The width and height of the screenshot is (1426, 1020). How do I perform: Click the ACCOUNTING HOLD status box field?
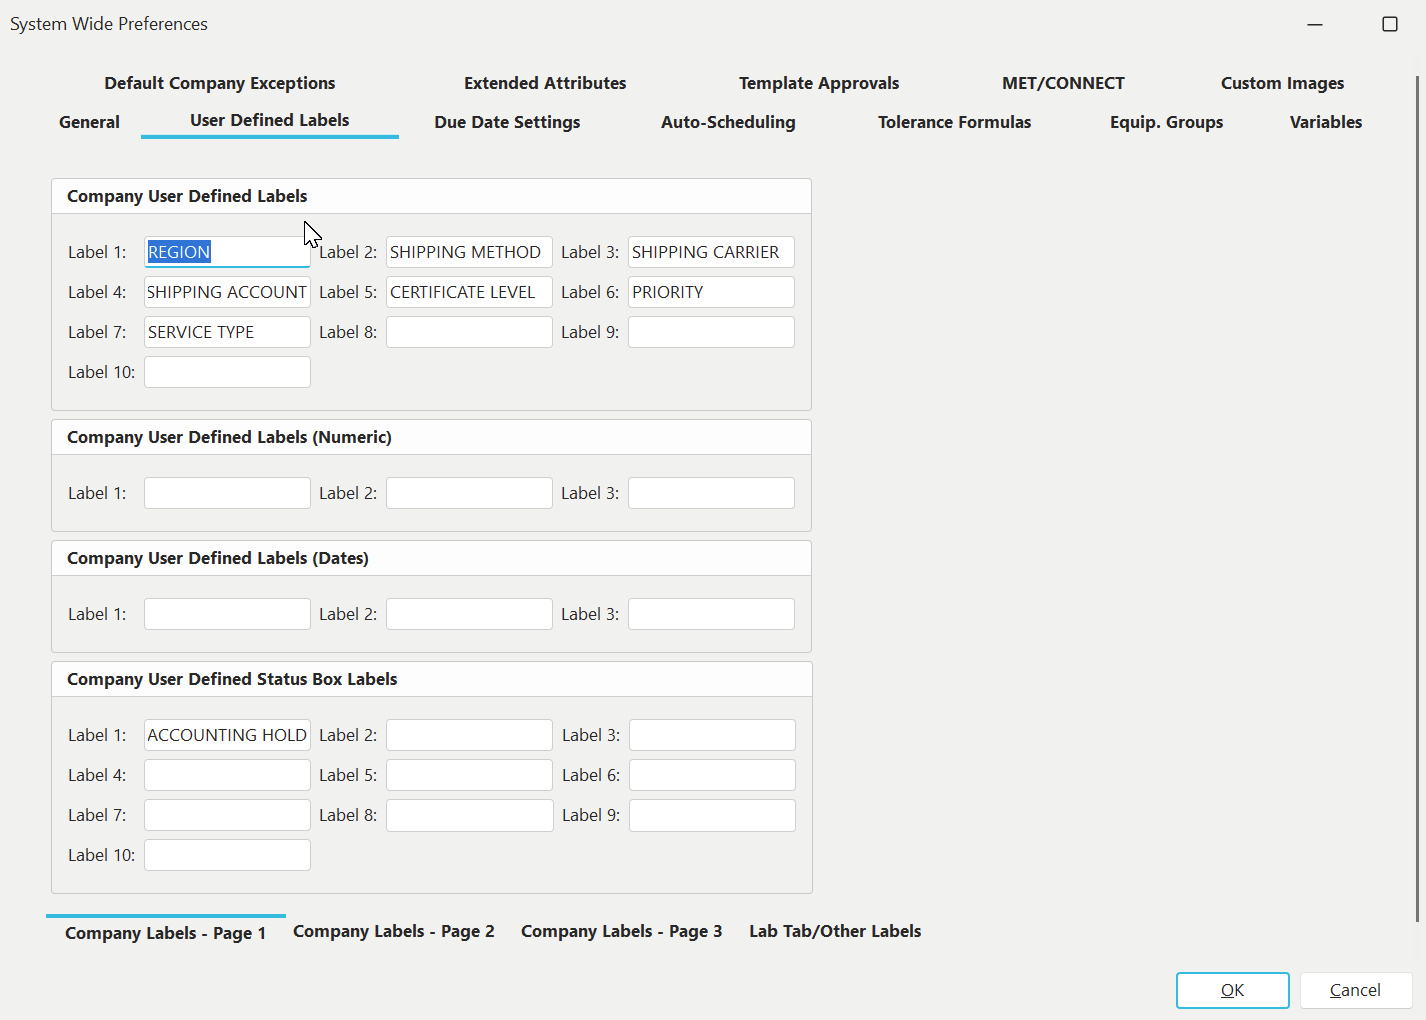click(x=227, y=735)
